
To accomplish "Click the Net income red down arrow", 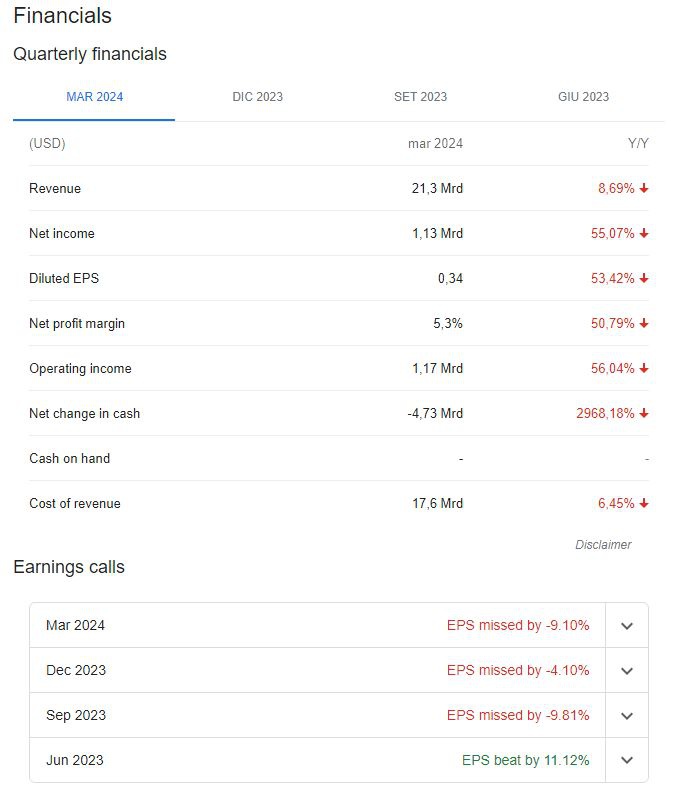I will pos(644,234).
